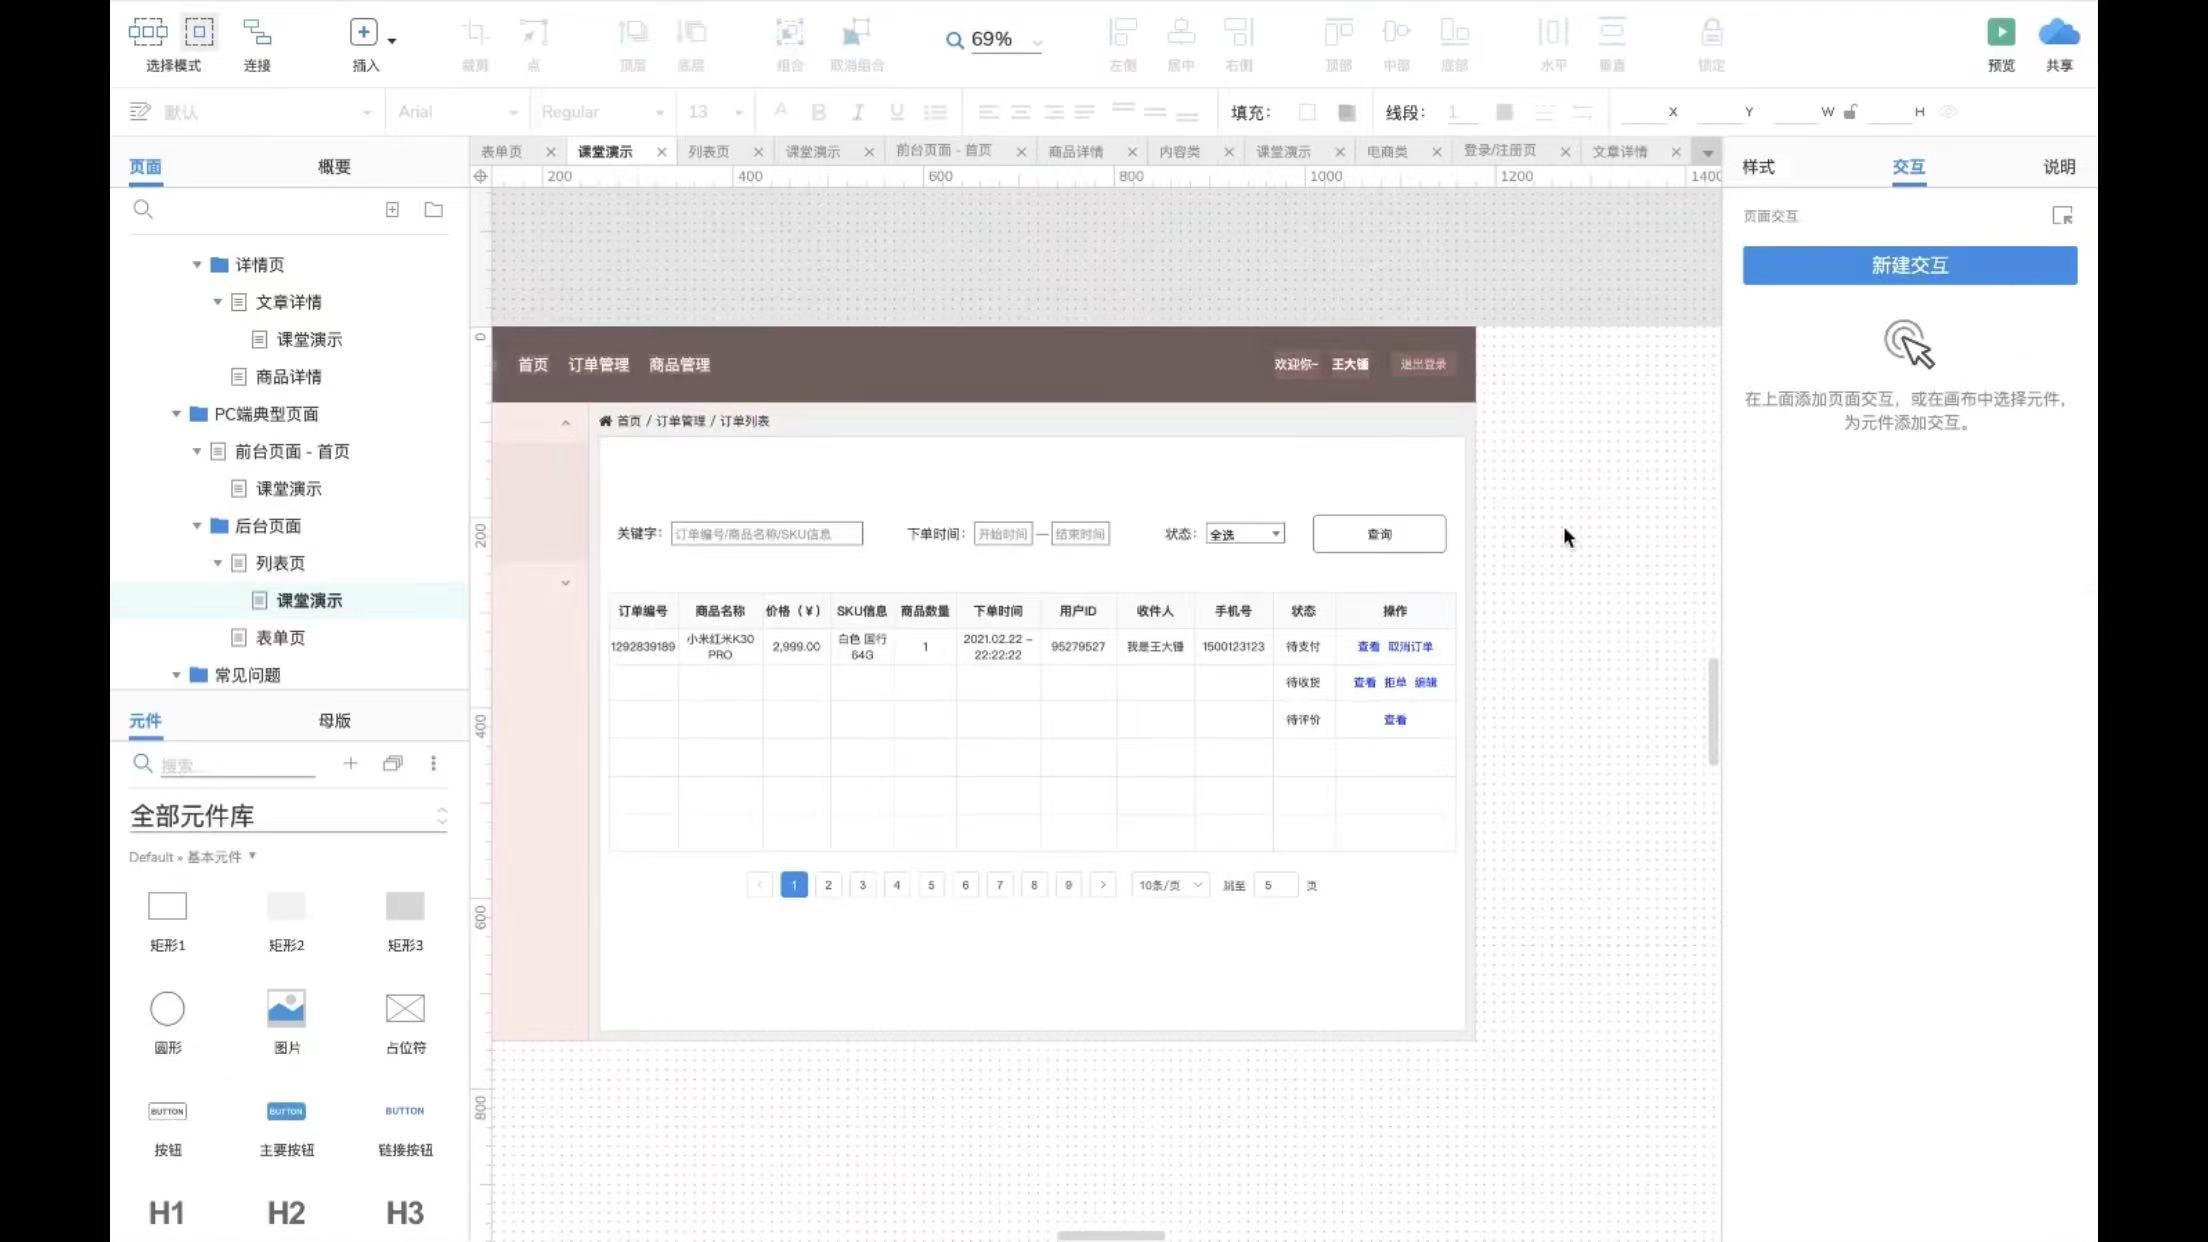Toggle the hidden visibility eye icon

tap(1948, 112)
